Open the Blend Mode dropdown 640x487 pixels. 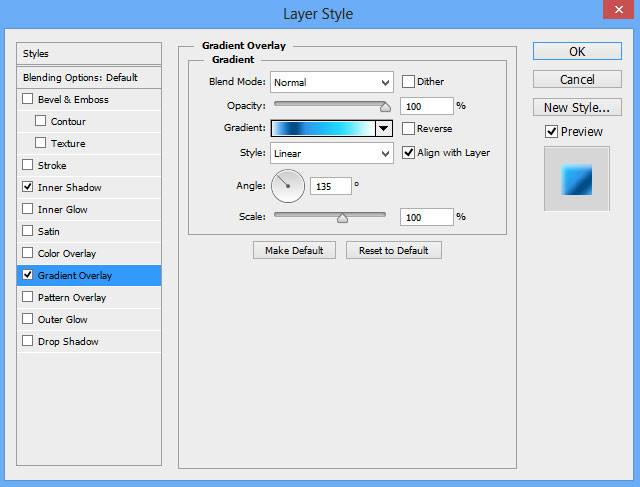pyautogui.click(x=331, y=82)
